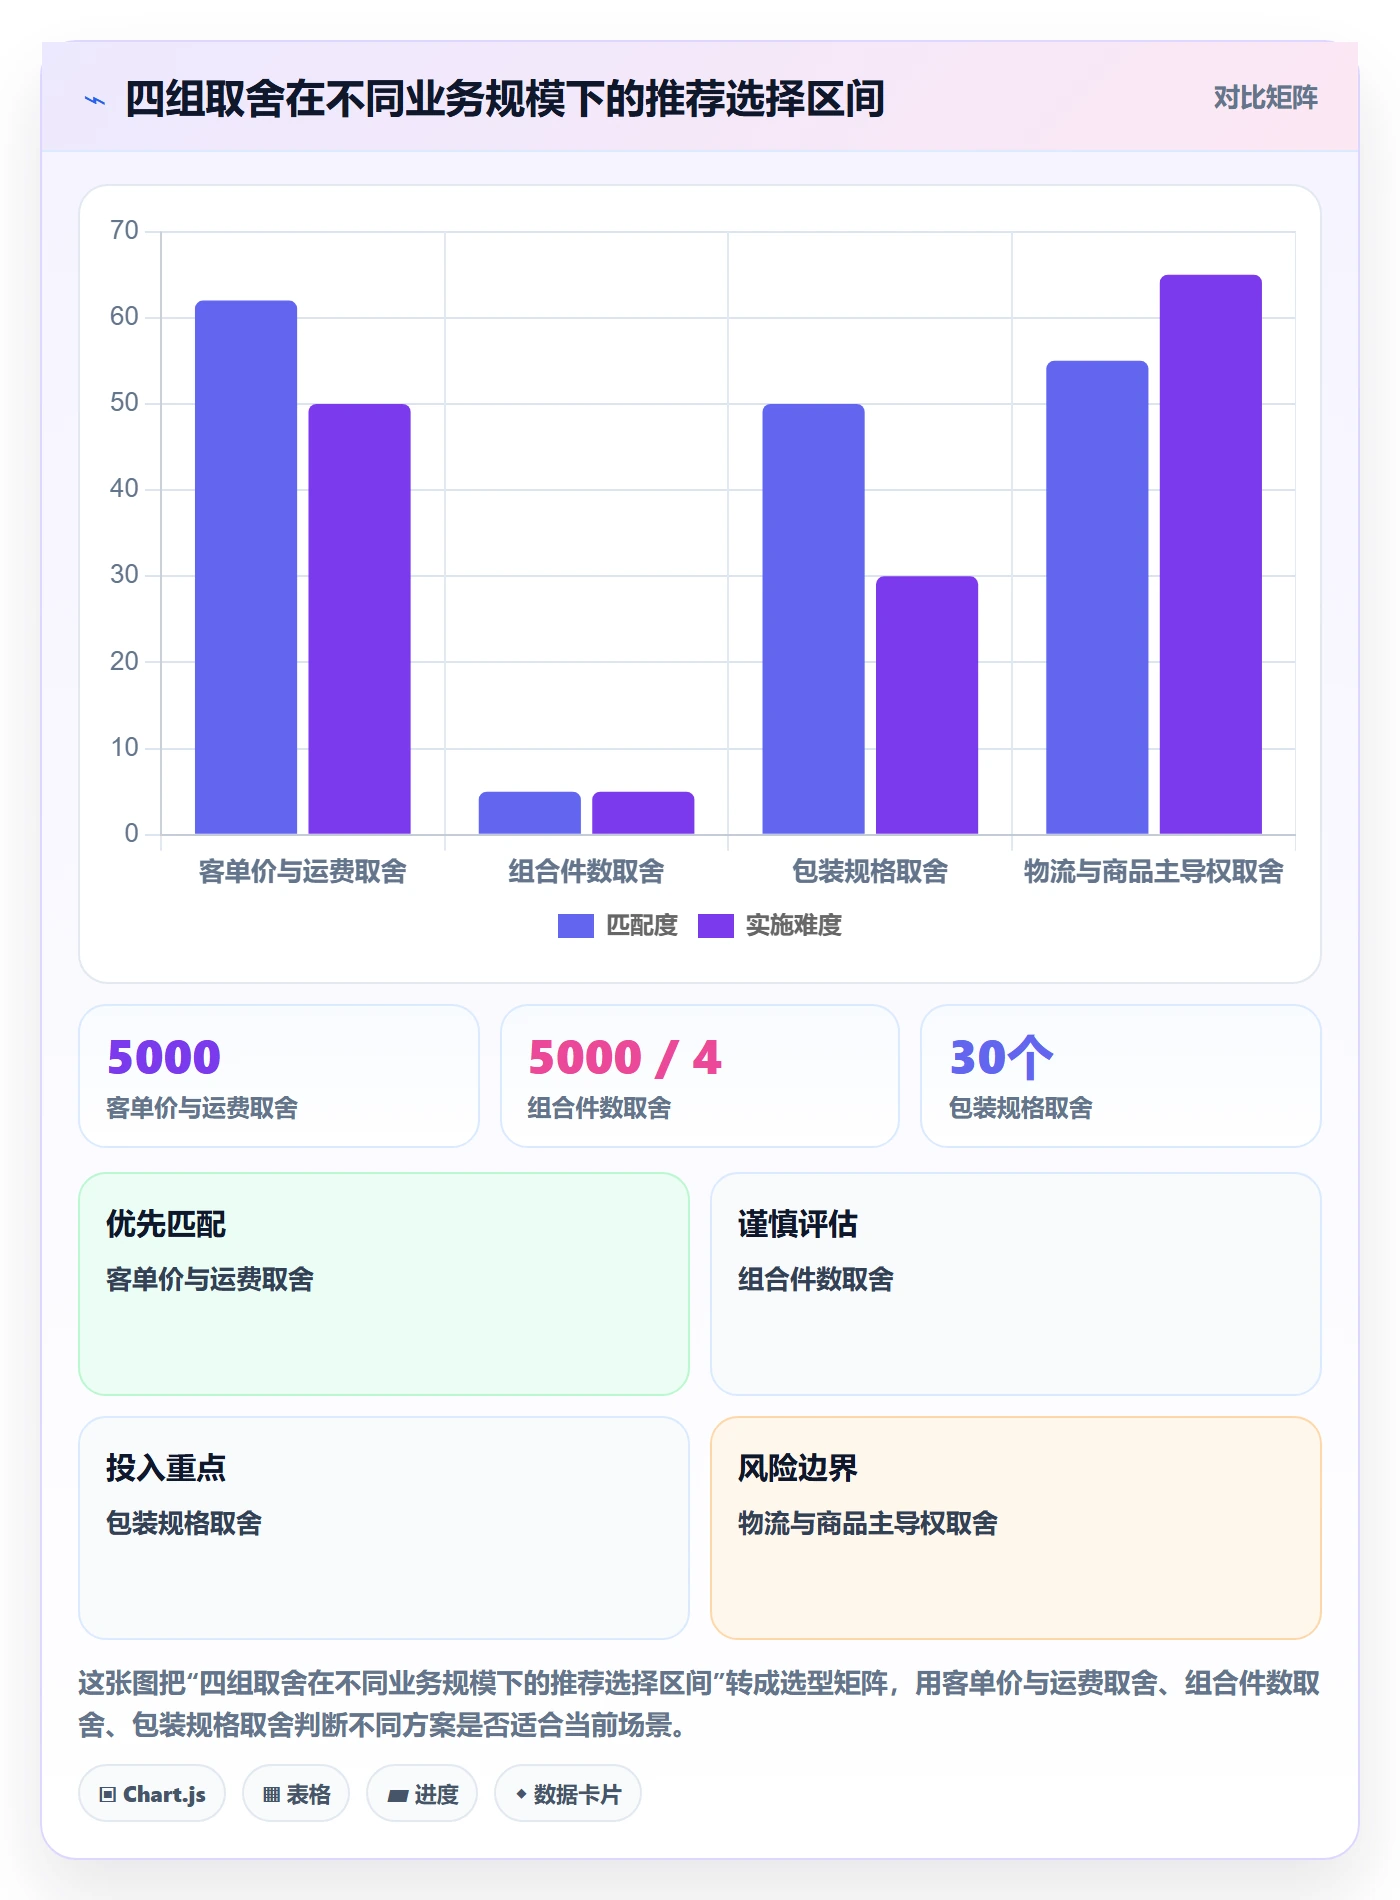This screenshot has height=1900, width=1400.
Task: Click the 5000 data card value
Action: [164, 1058]
